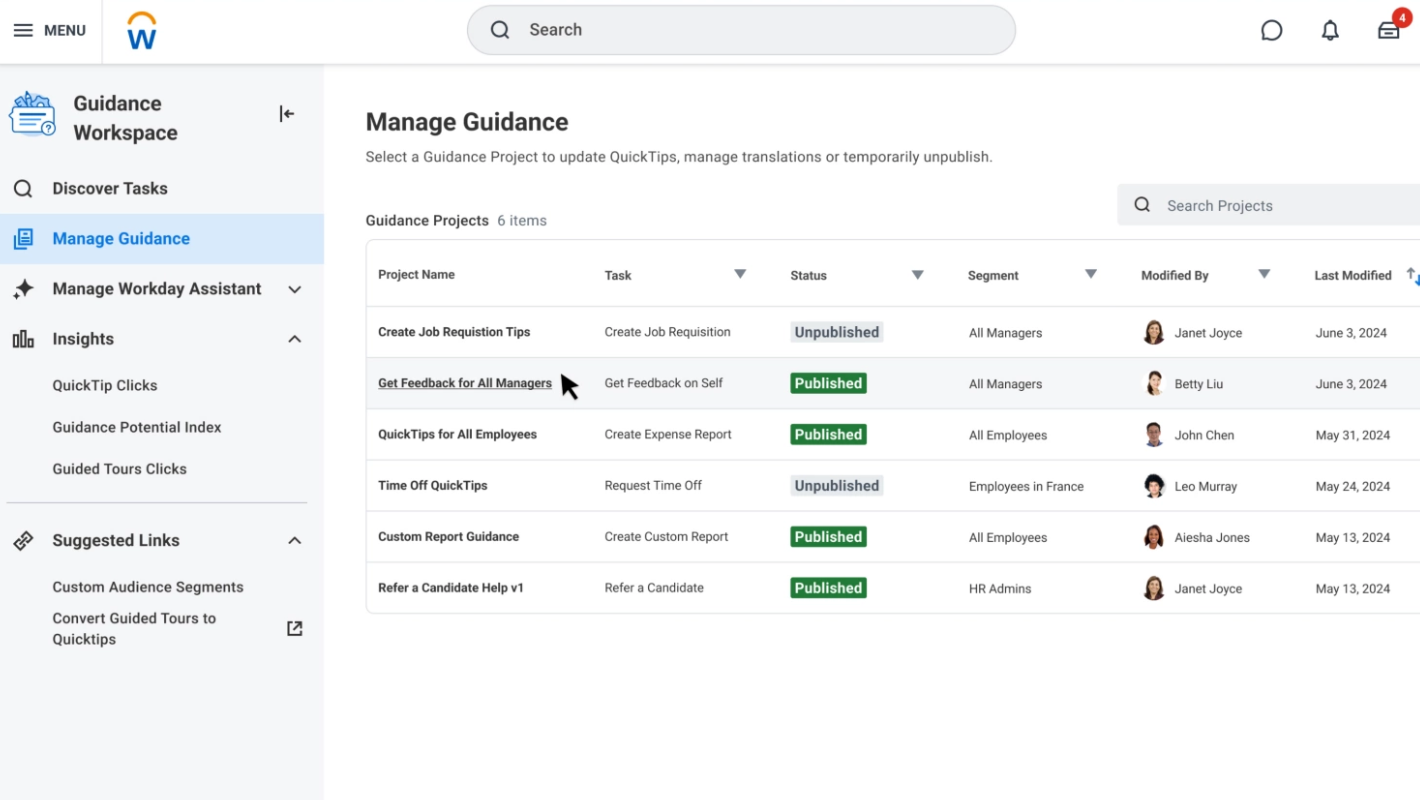Click the global Search bar
This screenshot has height=800, width=1420.
(740, 30)
